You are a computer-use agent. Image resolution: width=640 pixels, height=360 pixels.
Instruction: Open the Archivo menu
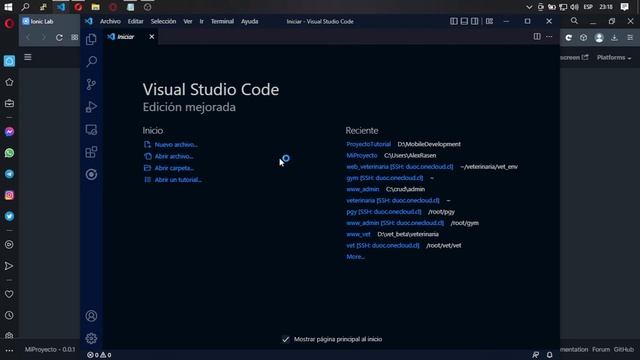110,21
